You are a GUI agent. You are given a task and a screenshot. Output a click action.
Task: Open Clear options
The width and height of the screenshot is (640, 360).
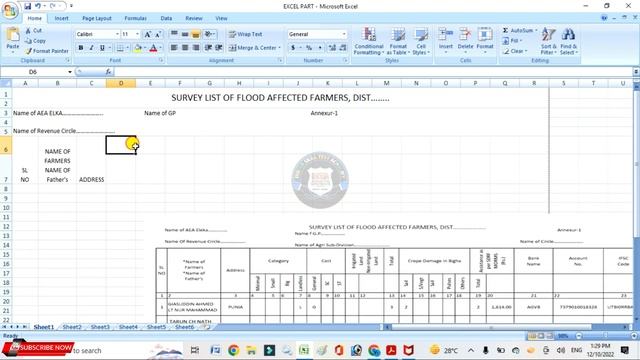click(x=515, y=51)
